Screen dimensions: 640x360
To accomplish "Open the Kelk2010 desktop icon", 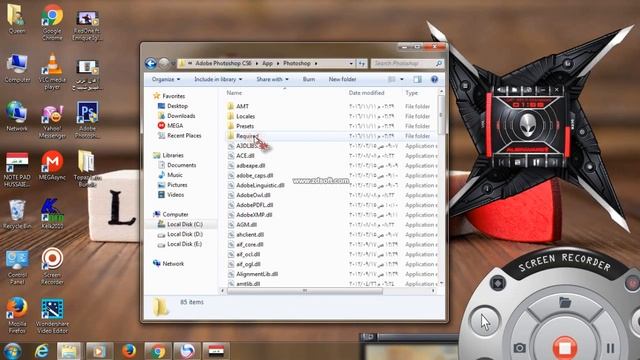I will click(52, 213).
